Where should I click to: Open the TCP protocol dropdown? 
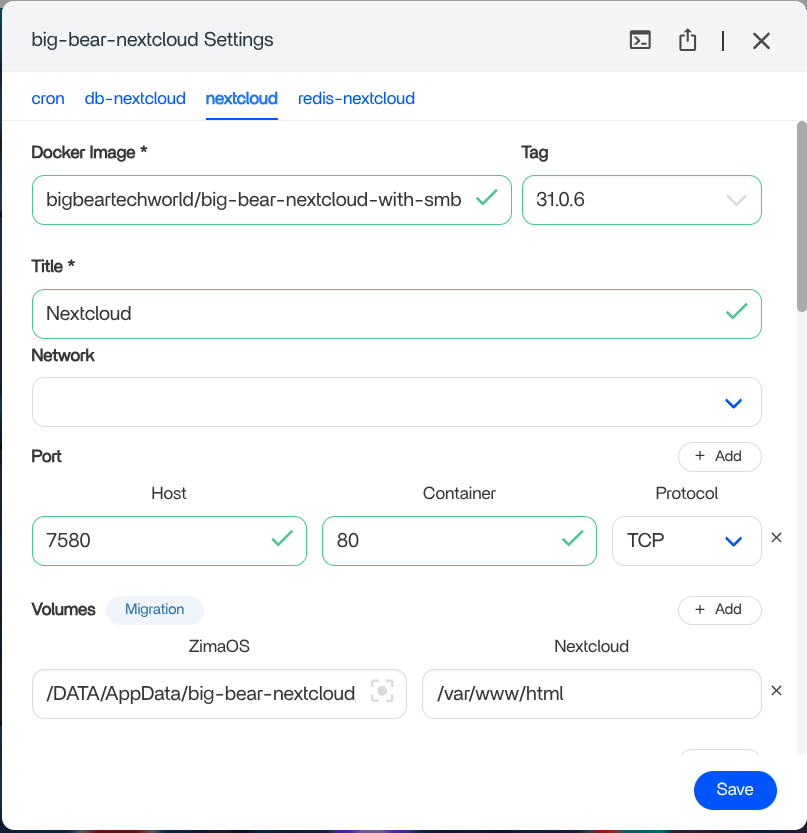686,541
